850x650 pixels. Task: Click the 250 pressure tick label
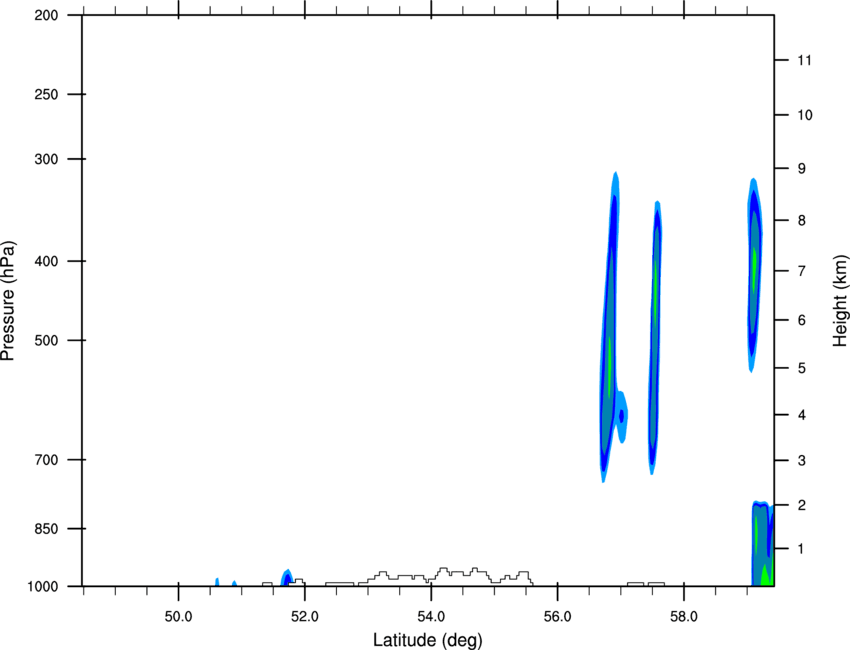click(46, 94)
